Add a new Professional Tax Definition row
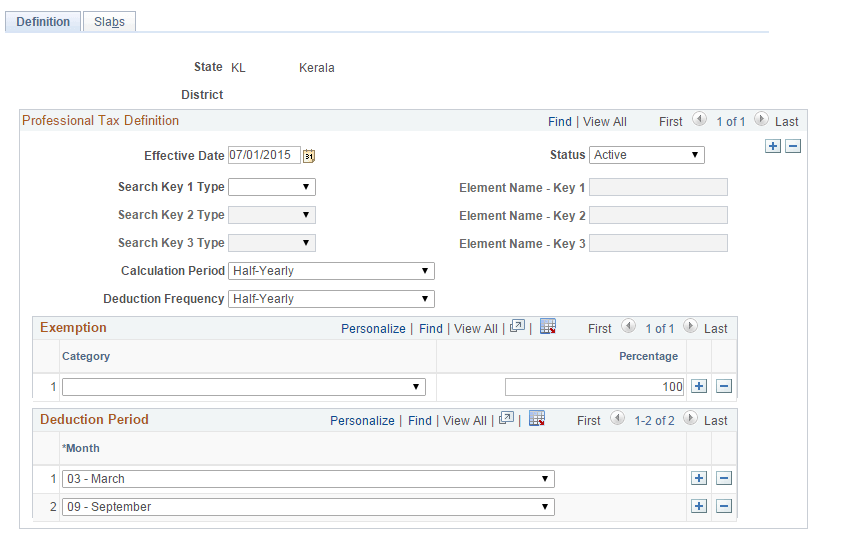Screen dimensions: 861x542 coord(773,146)
